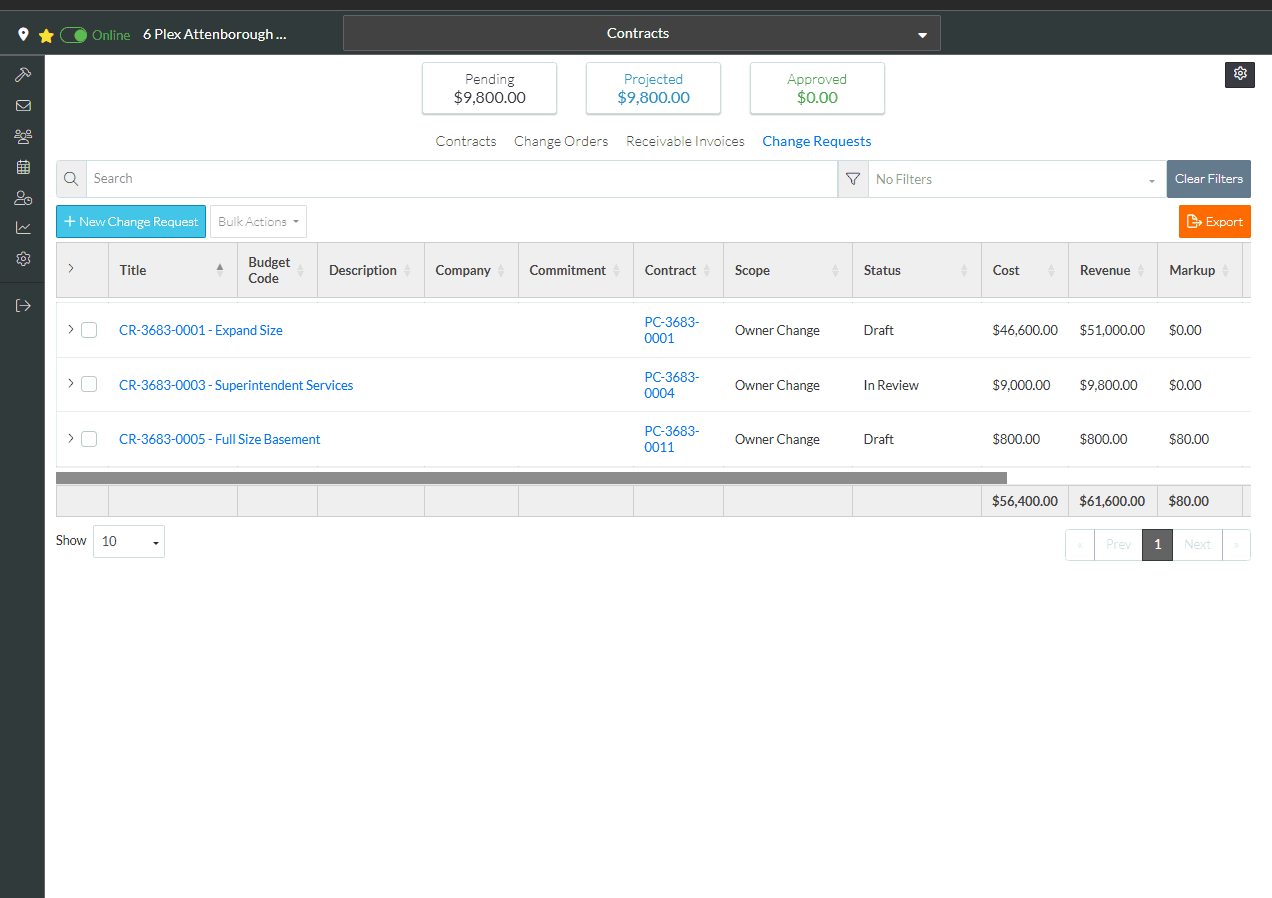Click the Approved $0.00 card
Image resolution: width=1272 pixels, height=898 pixels.
pyautogui.click(x=817, y=88)
